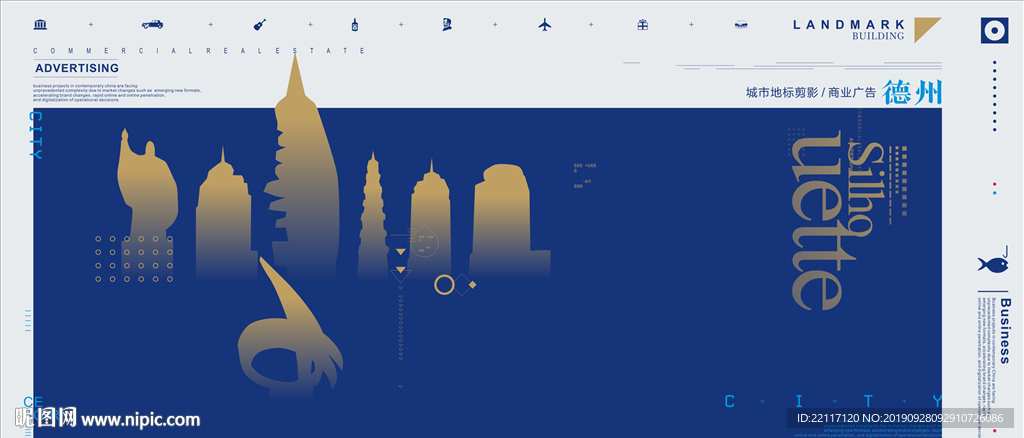Click the car icon in top row
1024x438 pixels.
[152, 25]
